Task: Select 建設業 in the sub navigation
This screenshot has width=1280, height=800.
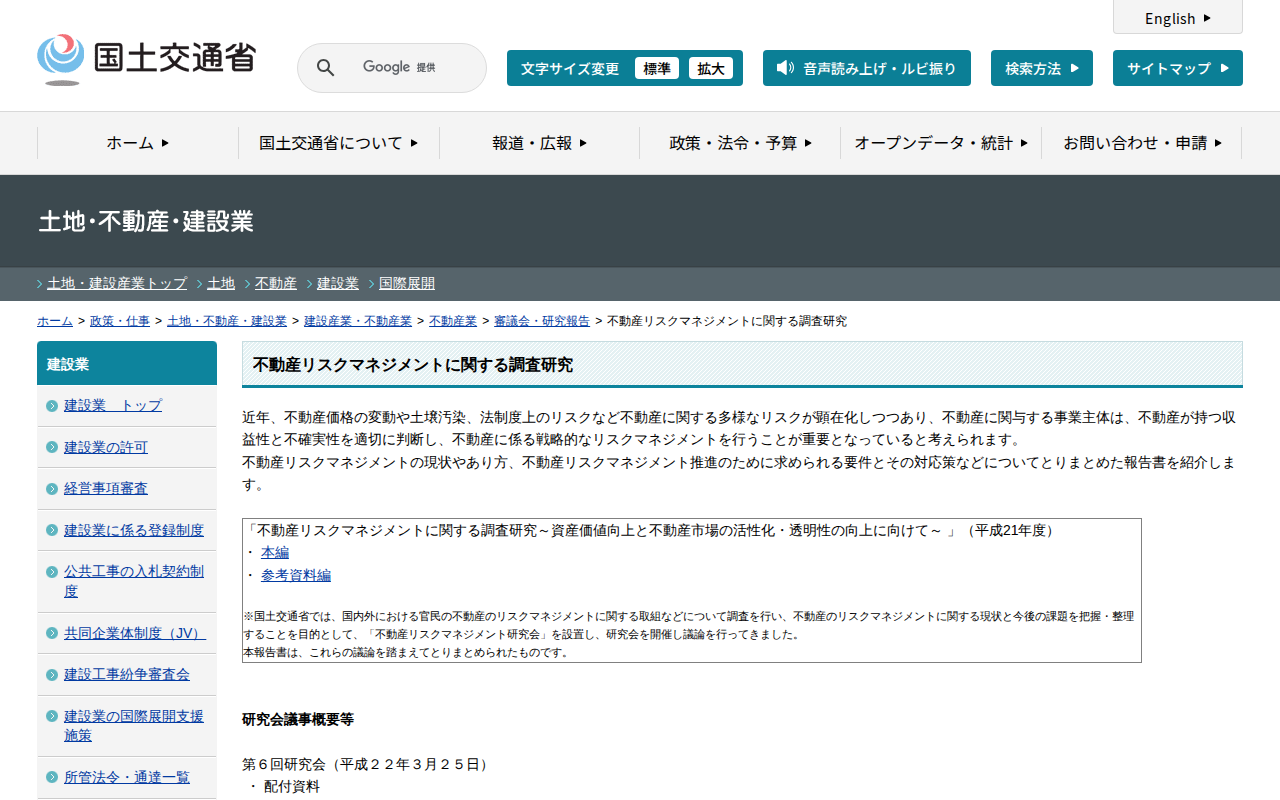Action: pos(338,283)
